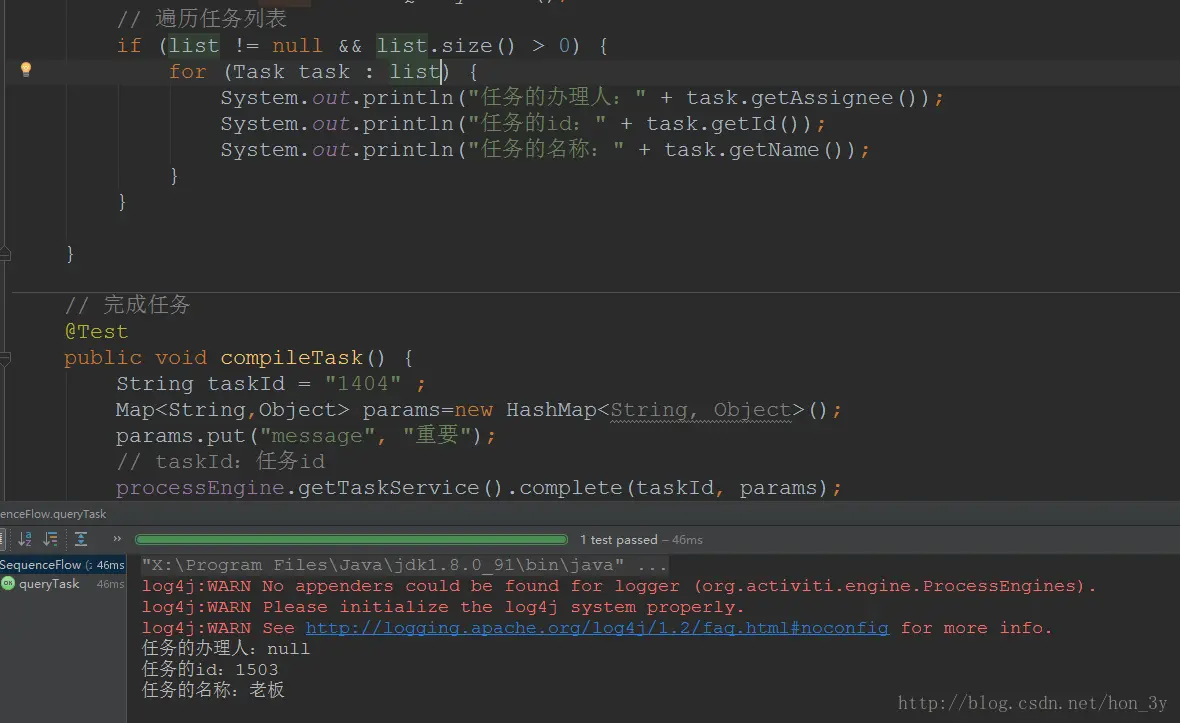Click the "1404" string literal
This screenshot has height=723, width=1180.
(363, 384)
